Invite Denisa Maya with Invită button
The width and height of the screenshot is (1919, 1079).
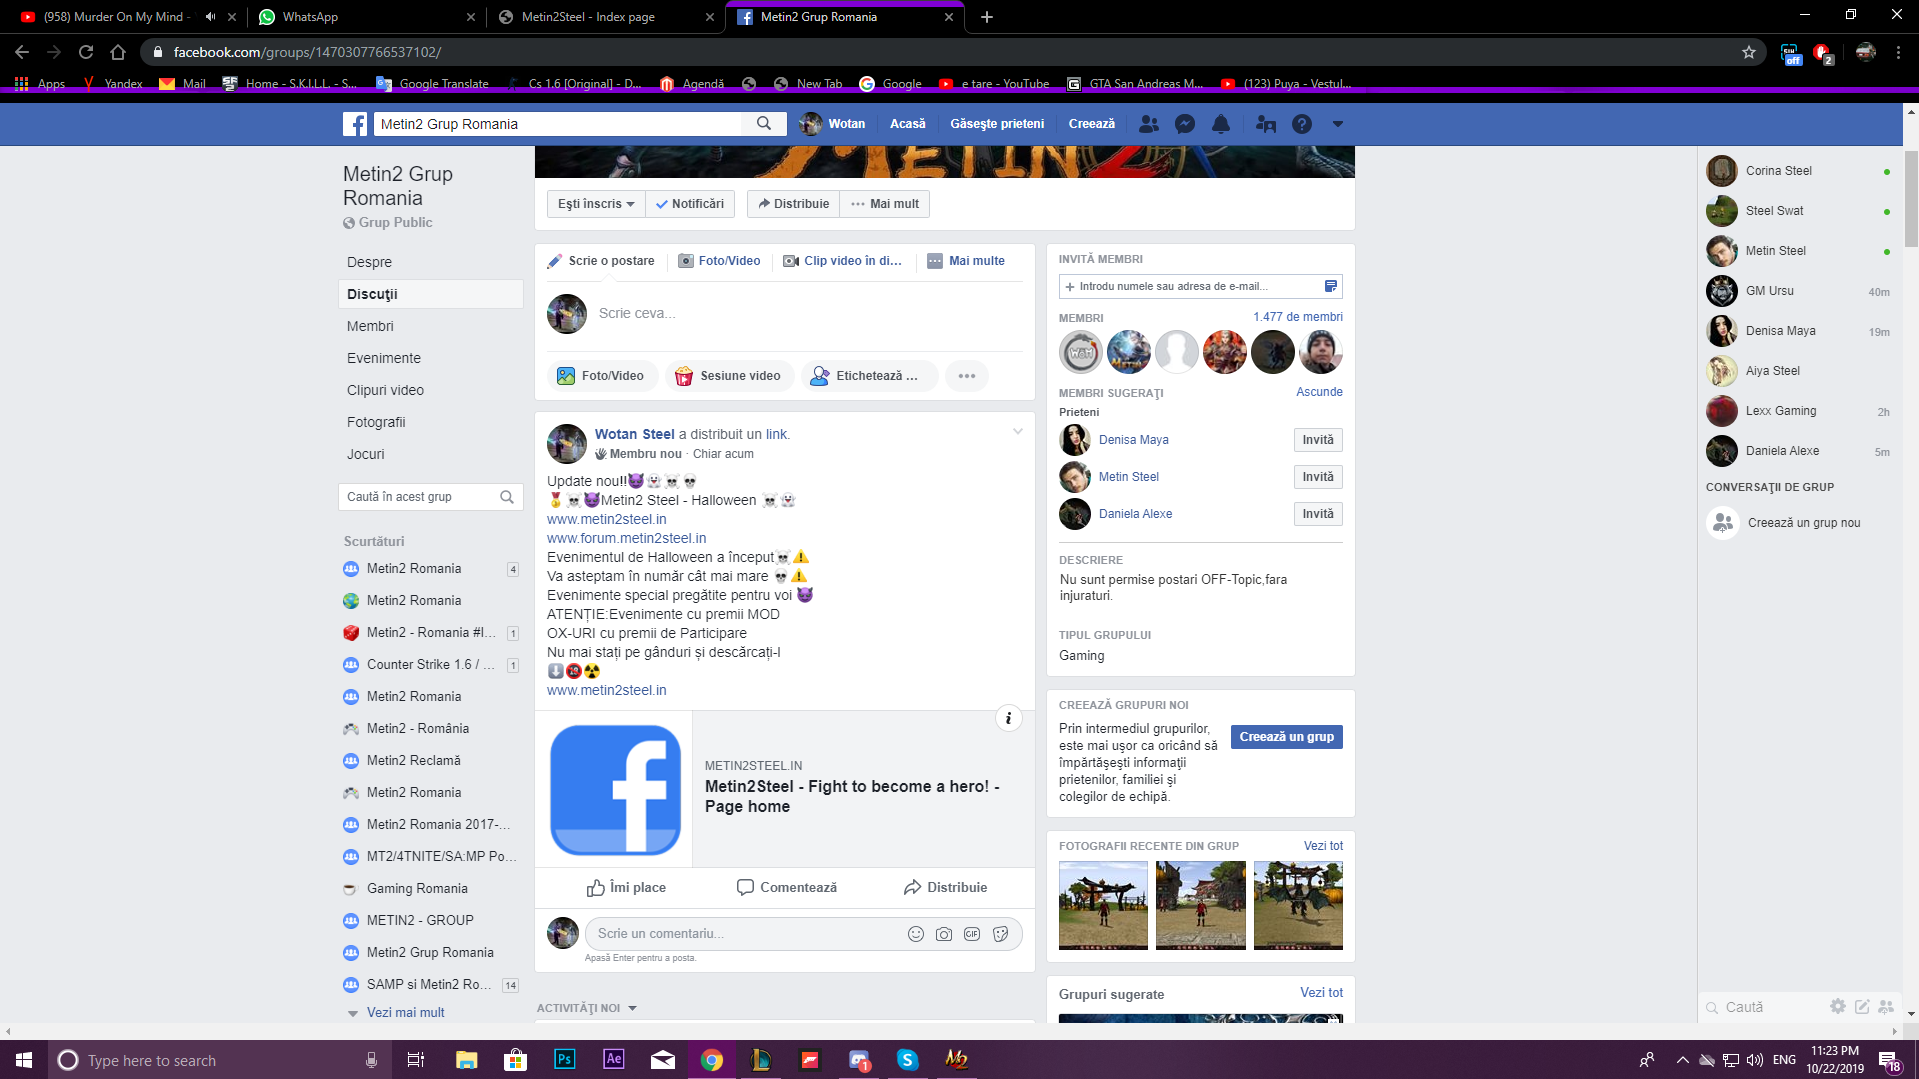pyautogui.click(x=1318, y=440)
